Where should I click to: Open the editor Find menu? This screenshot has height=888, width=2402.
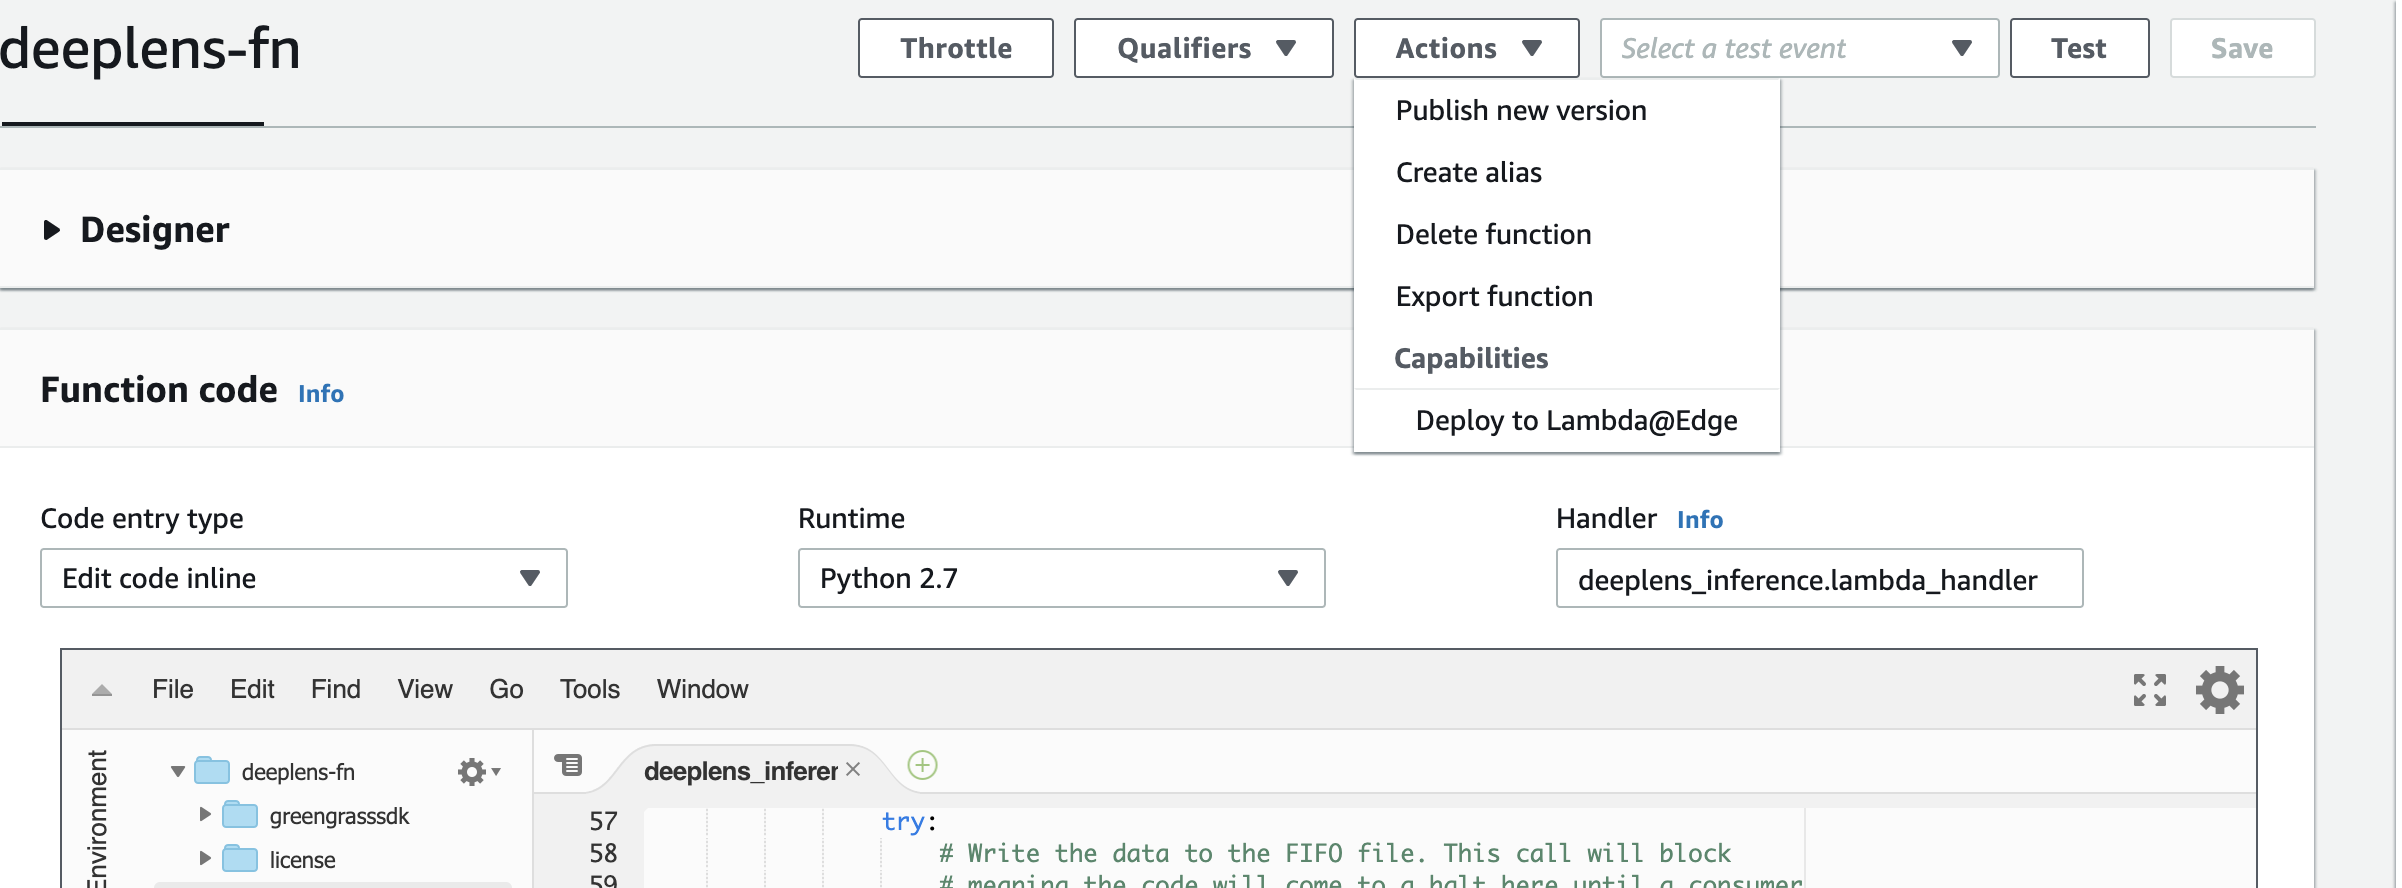point(335,689)
